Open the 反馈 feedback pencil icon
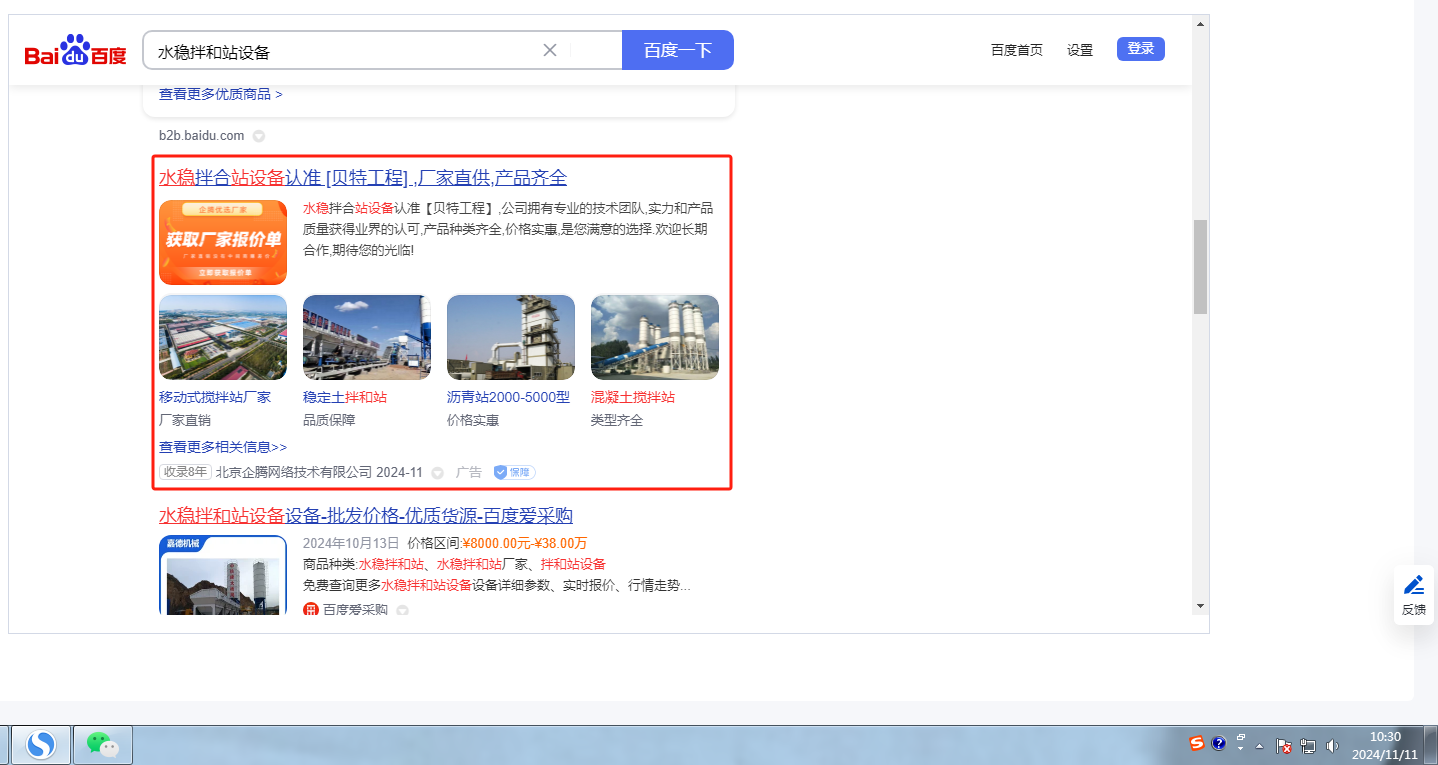This screenshot has width=1438, height=765. coord(1413,585)
